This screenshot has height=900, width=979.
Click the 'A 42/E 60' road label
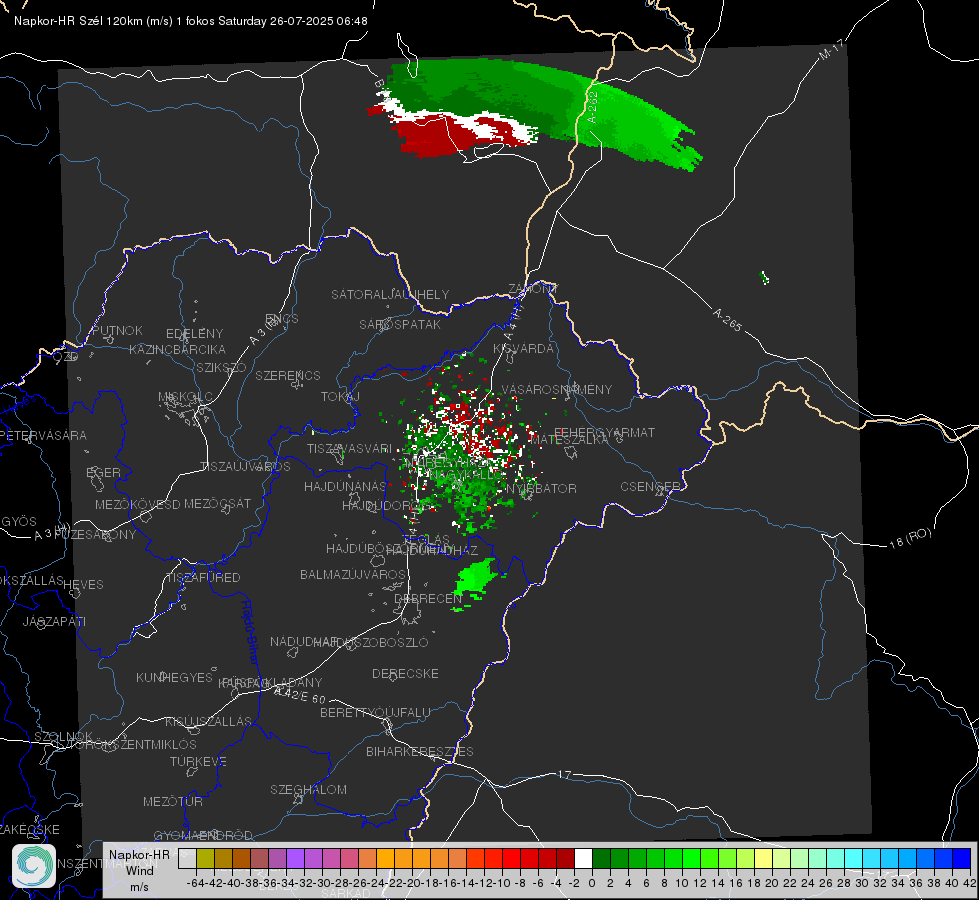coord(300,695)
